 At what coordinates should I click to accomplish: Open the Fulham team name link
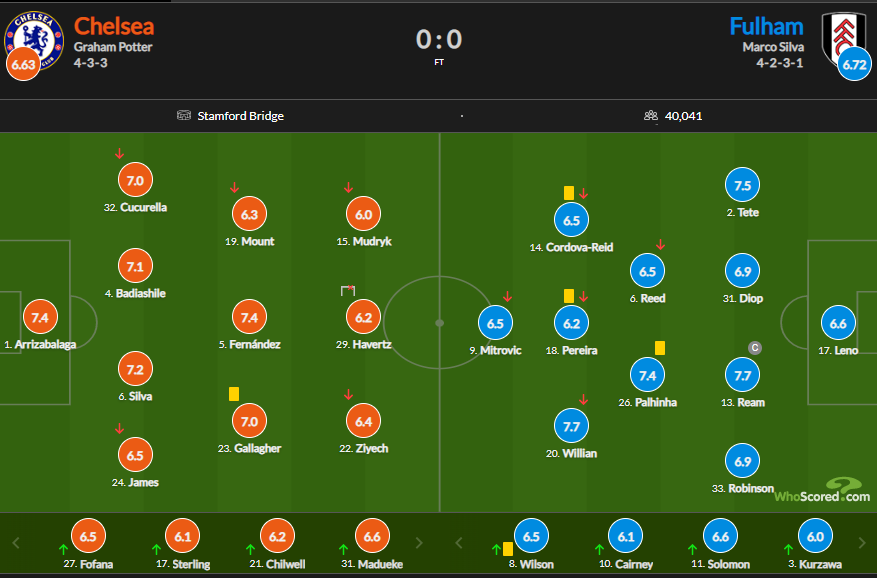768,25
